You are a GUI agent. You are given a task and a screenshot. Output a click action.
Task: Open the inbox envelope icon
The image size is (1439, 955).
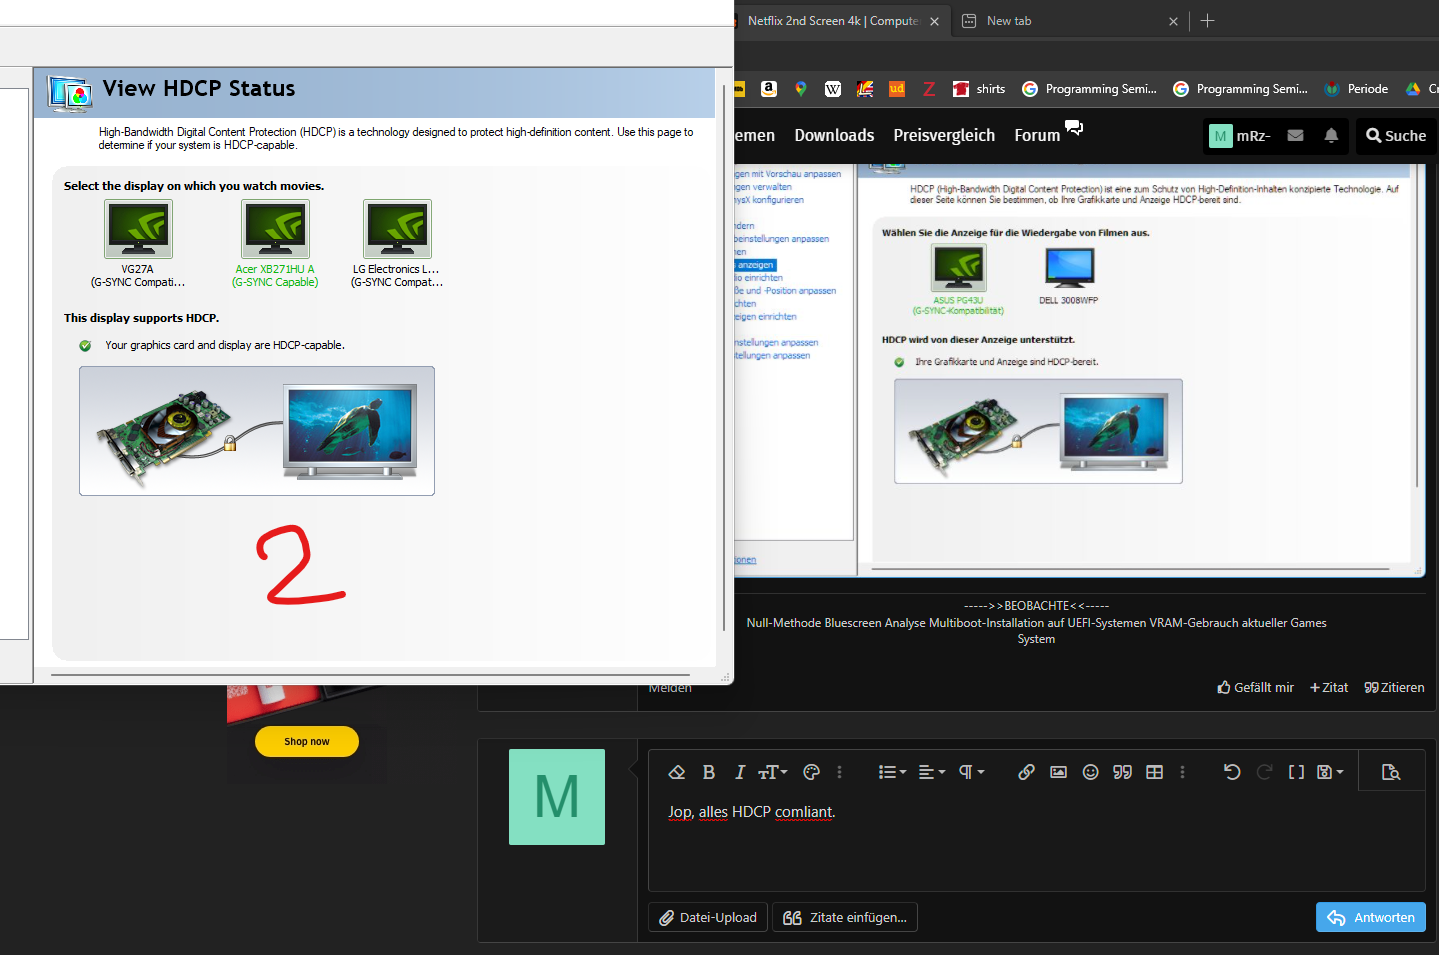tap(1295, 136)
